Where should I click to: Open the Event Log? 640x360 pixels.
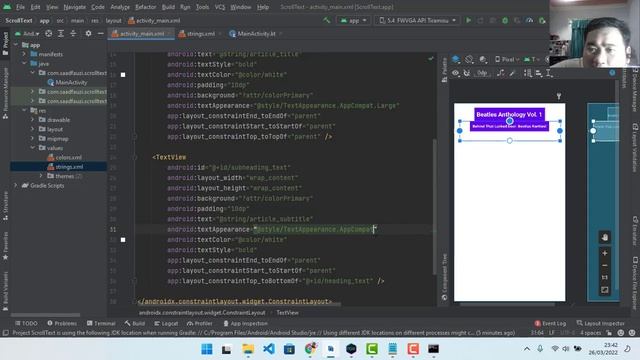(x=550, y=323)
